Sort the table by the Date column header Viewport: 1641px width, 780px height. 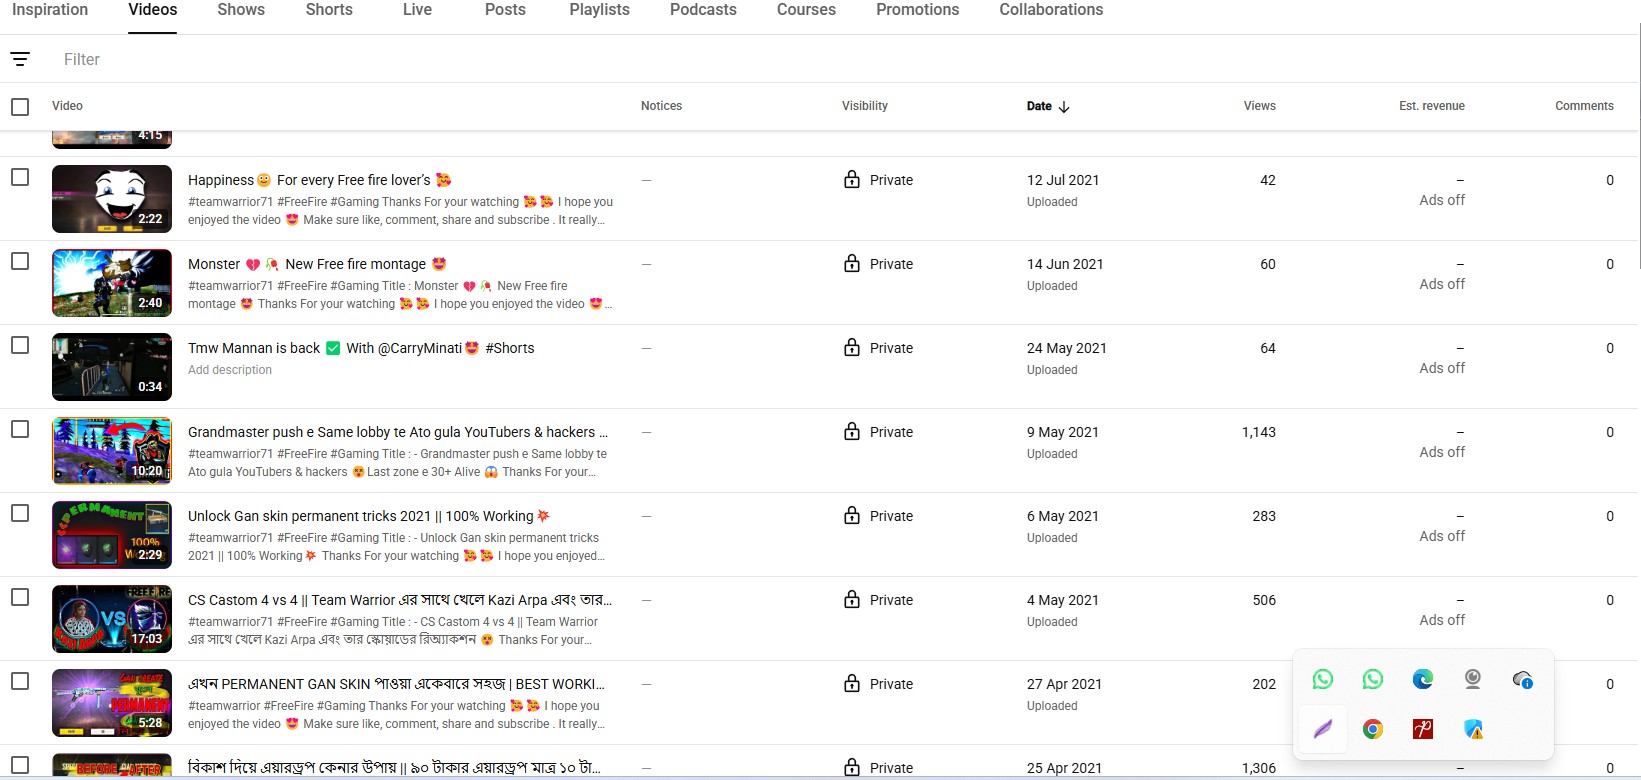(x=1039, y=106)
